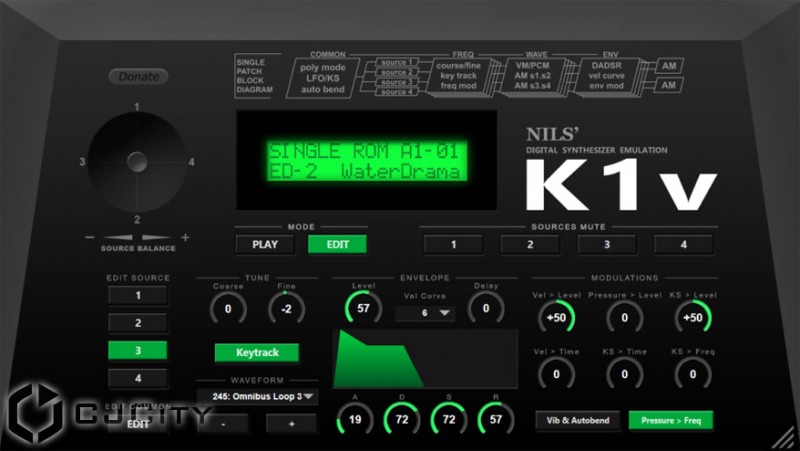The height and width of the screenshot is (451, 800).
Task: Adjust the KS > Level knob
Action: tap(693, 318)
